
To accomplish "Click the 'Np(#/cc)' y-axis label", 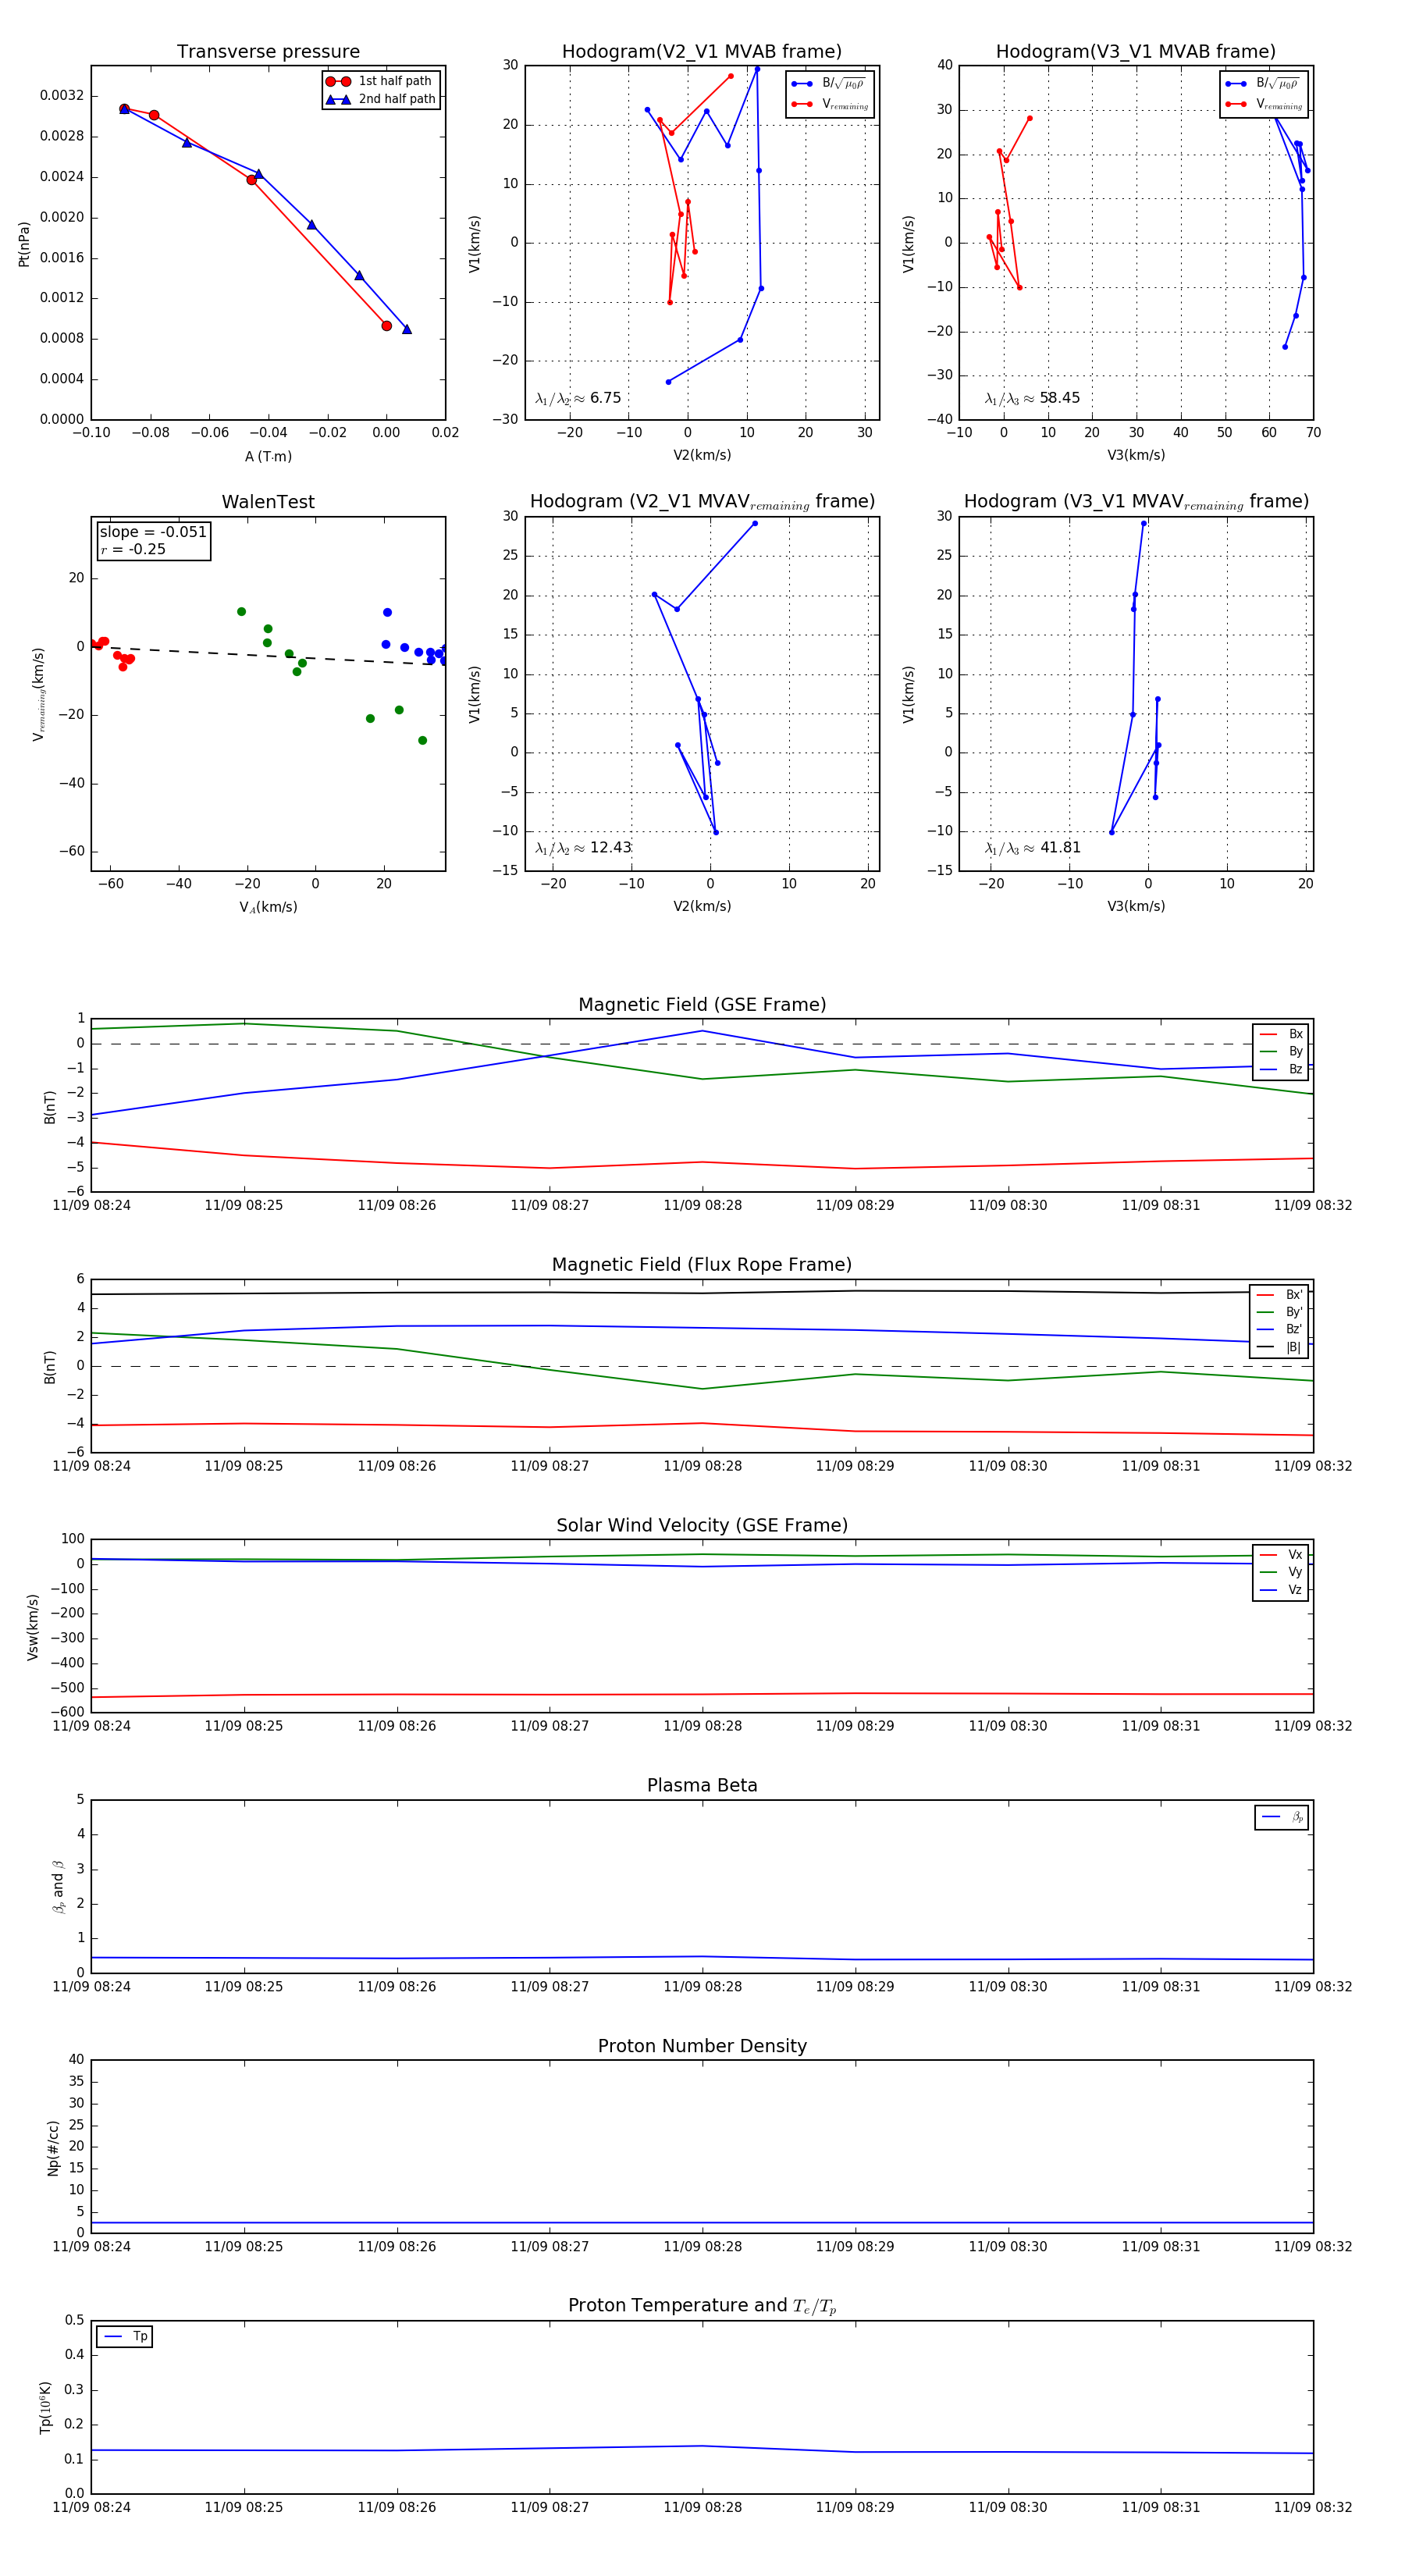I will pyautogui.click(x=53, y=2148).
